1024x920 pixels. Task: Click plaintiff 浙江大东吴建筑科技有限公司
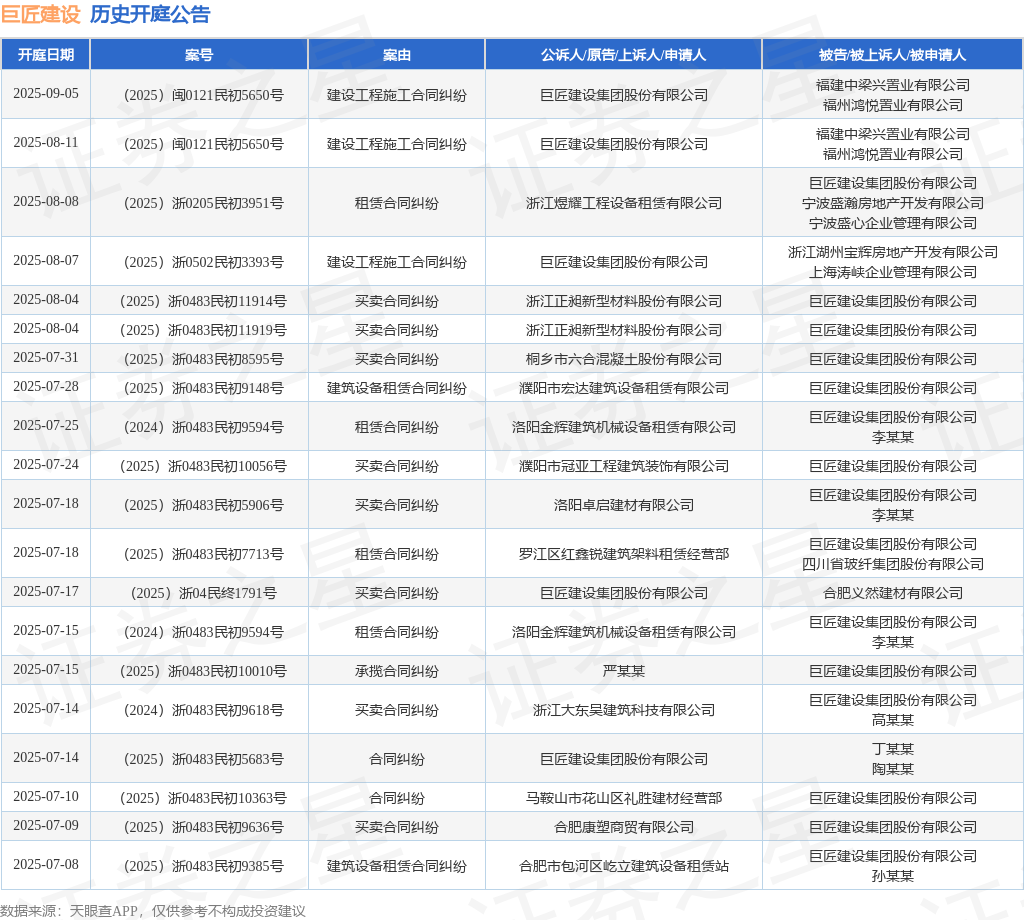[624, 710]
